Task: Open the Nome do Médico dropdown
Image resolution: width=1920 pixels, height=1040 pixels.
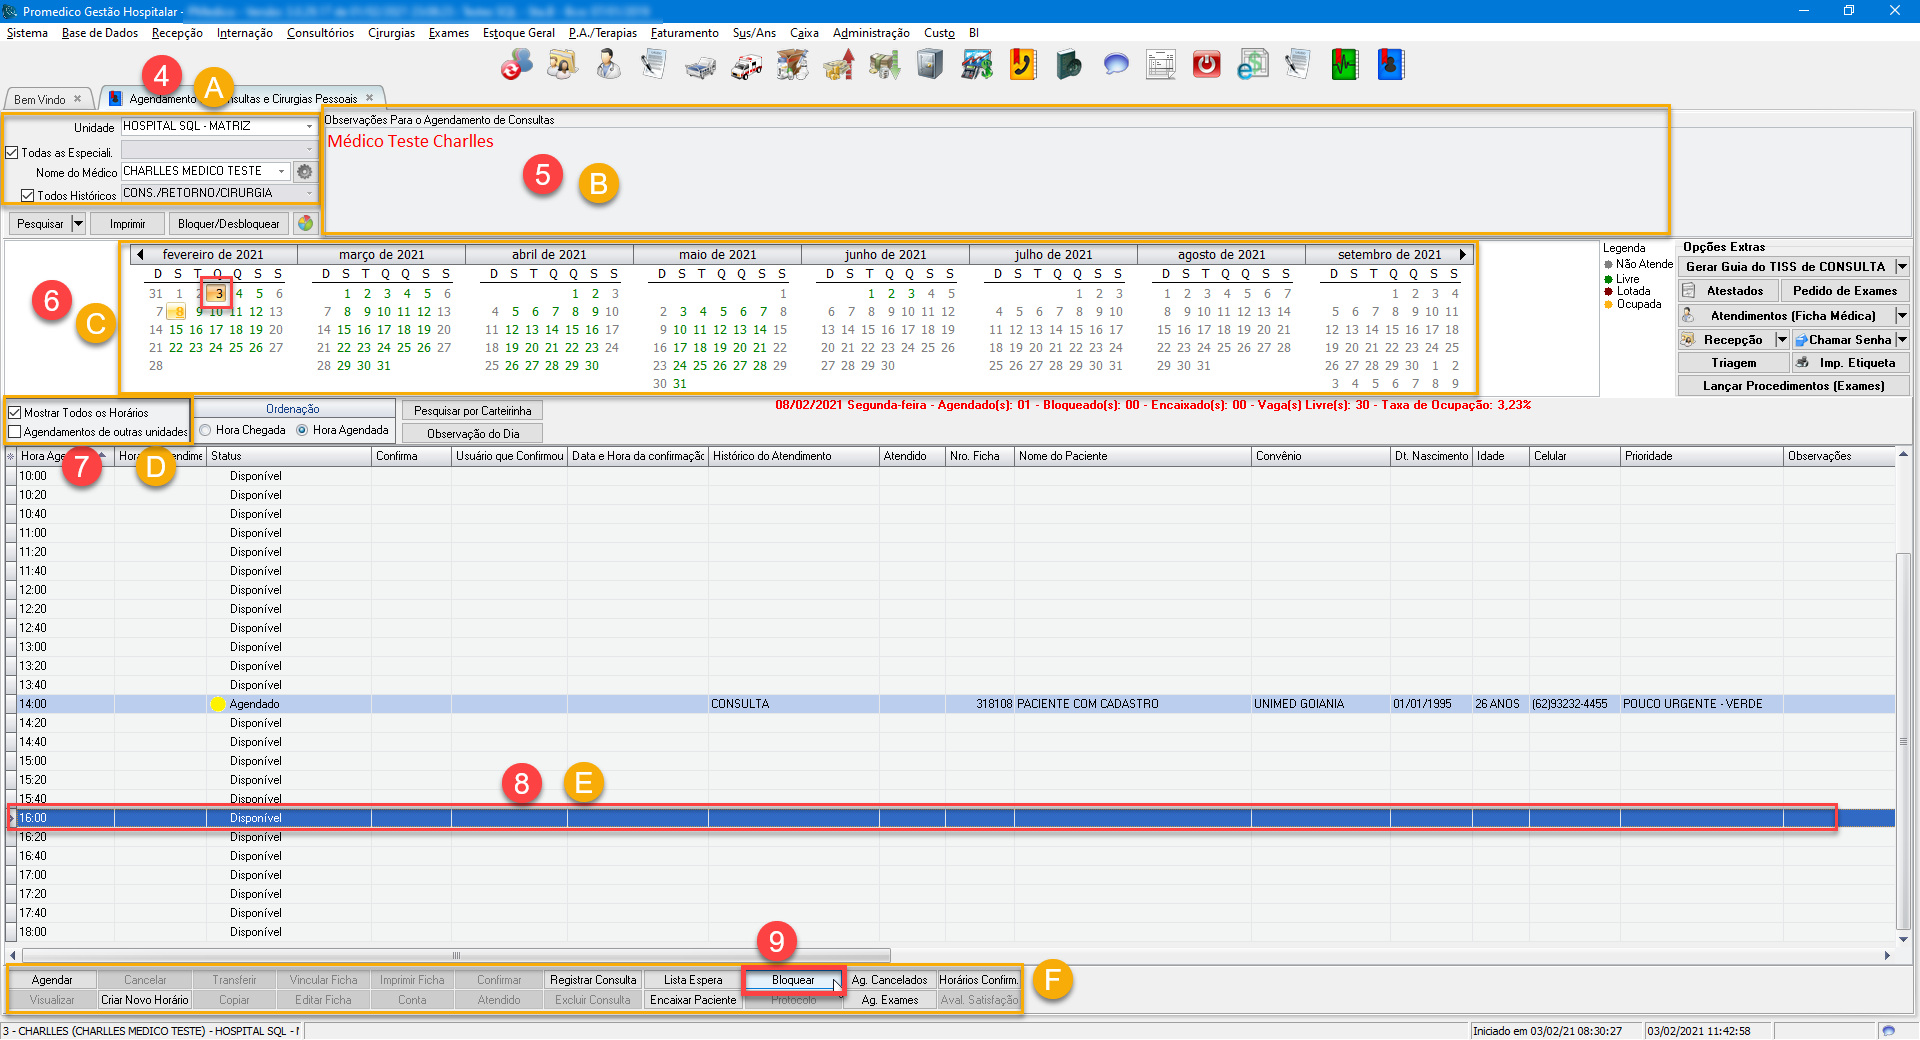Action: coord(282,172)
